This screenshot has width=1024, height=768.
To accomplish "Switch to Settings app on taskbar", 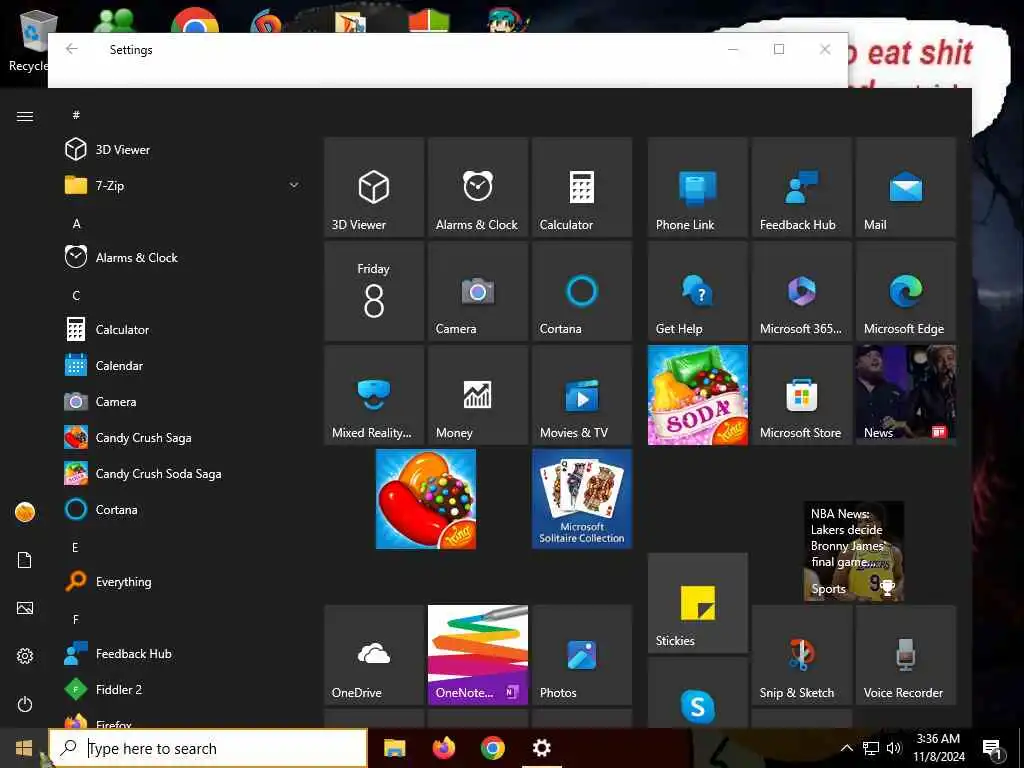I will [x=541, y=748].
